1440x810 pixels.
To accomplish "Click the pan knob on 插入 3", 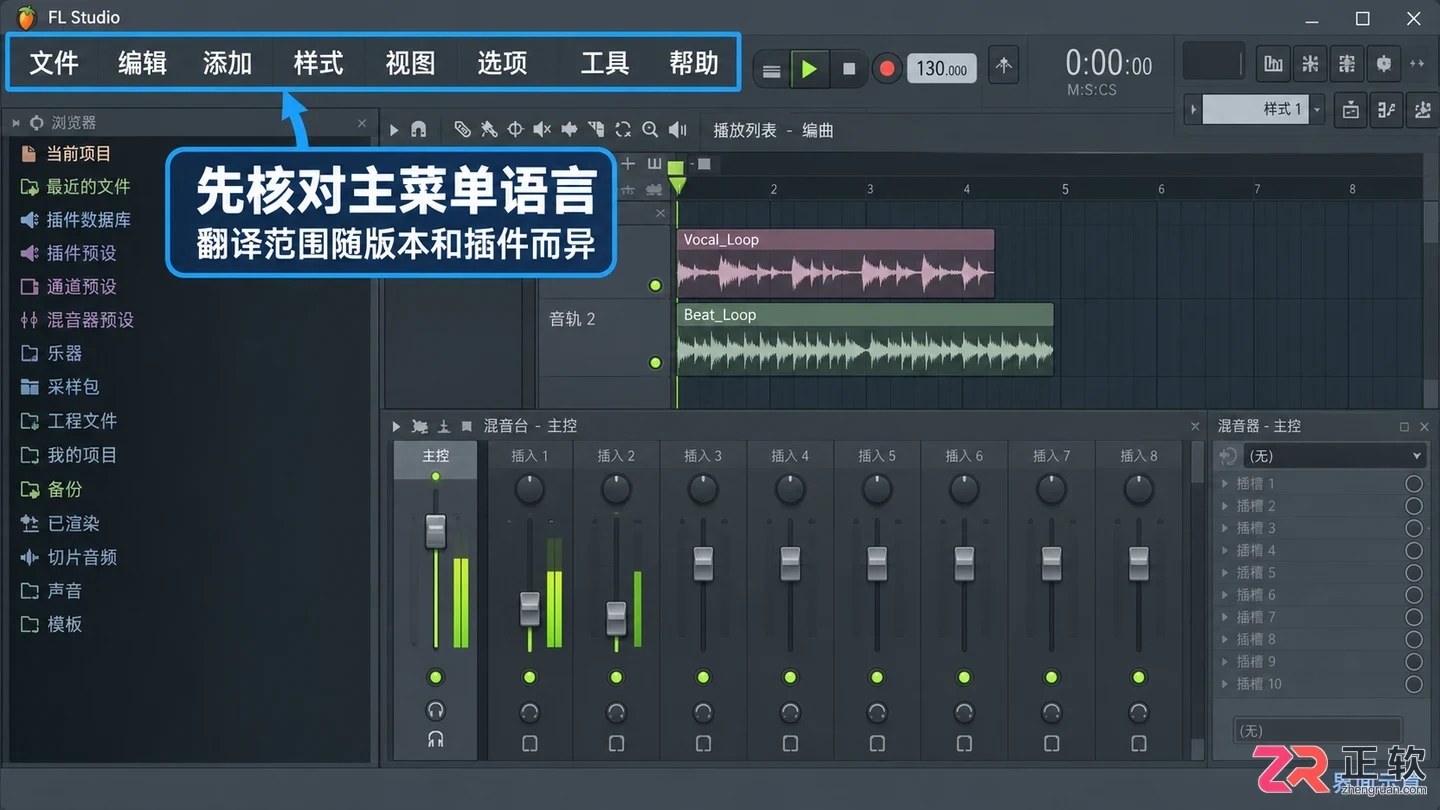I will click(x=703, y=490).
